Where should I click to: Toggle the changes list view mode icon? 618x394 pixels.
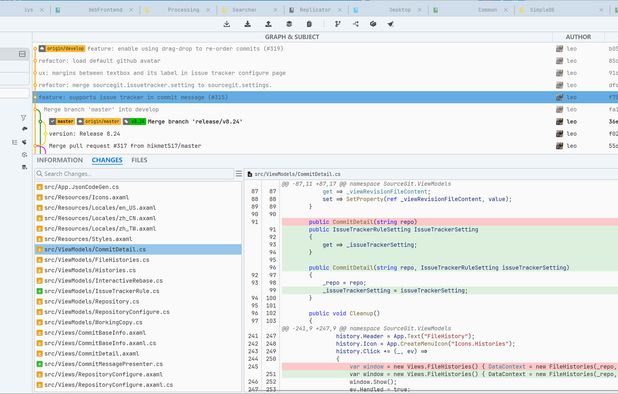[239, 174]
